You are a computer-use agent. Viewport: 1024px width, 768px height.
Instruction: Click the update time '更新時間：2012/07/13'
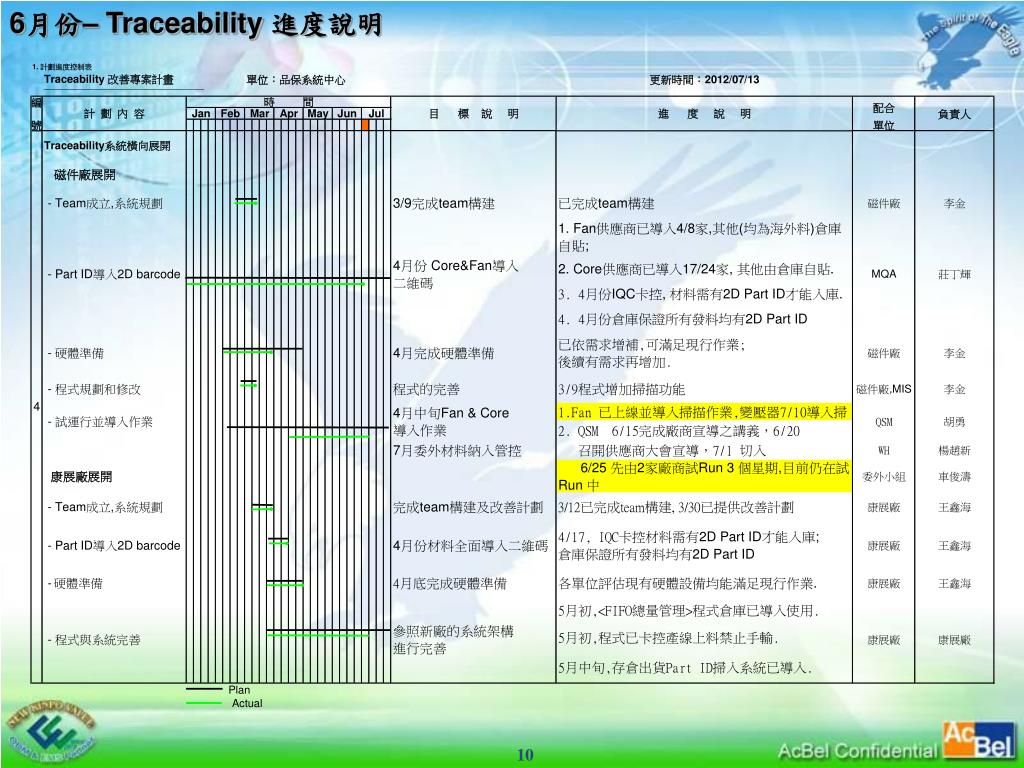tap(704, 80)
